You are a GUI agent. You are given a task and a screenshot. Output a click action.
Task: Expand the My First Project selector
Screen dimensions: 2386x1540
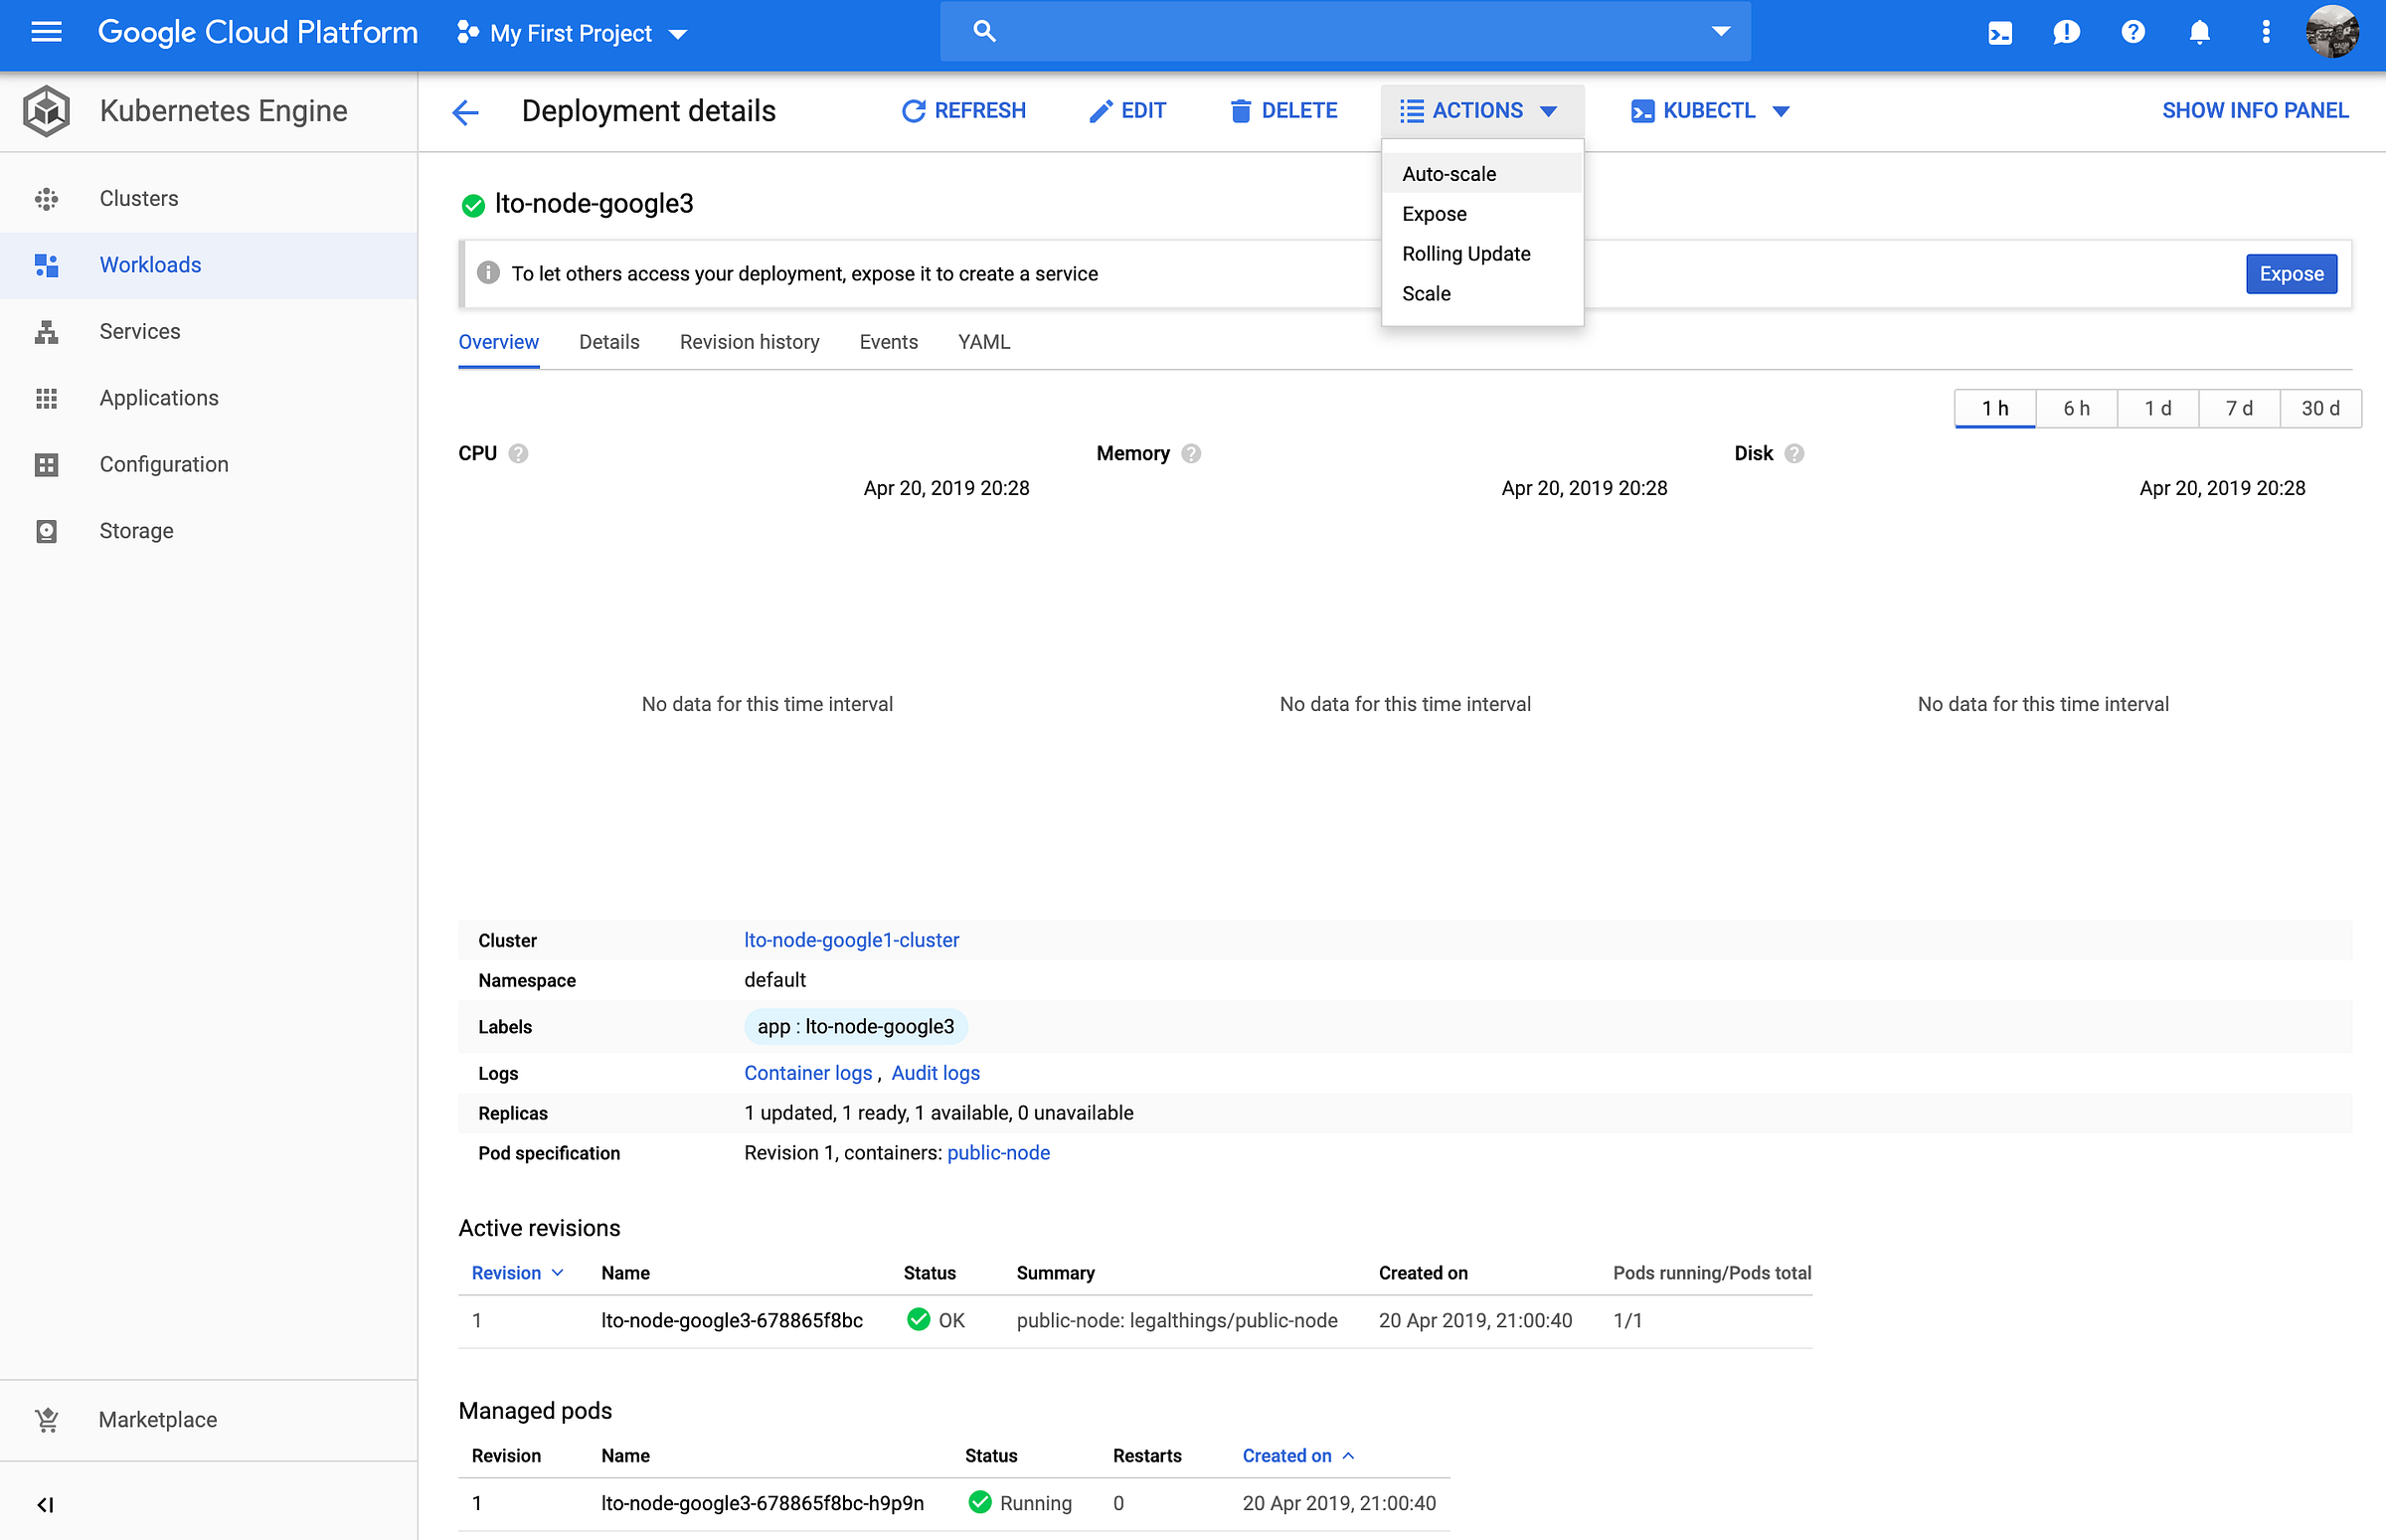573,33
